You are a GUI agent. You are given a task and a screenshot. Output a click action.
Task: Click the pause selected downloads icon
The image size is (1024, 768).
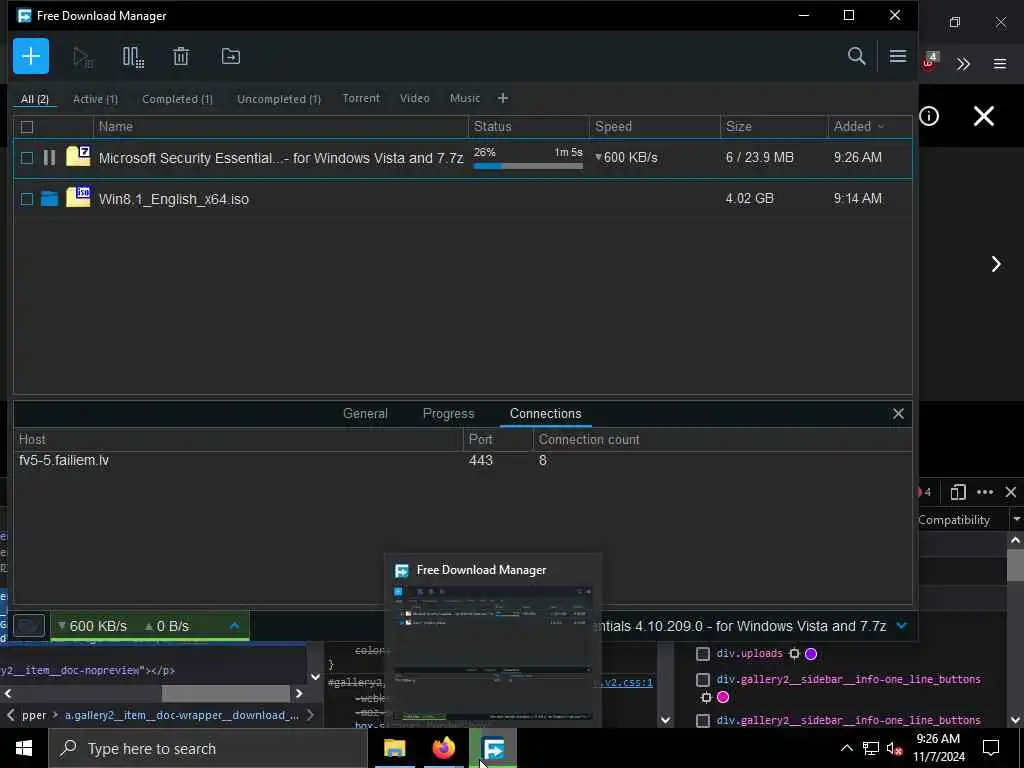[133, 57]
